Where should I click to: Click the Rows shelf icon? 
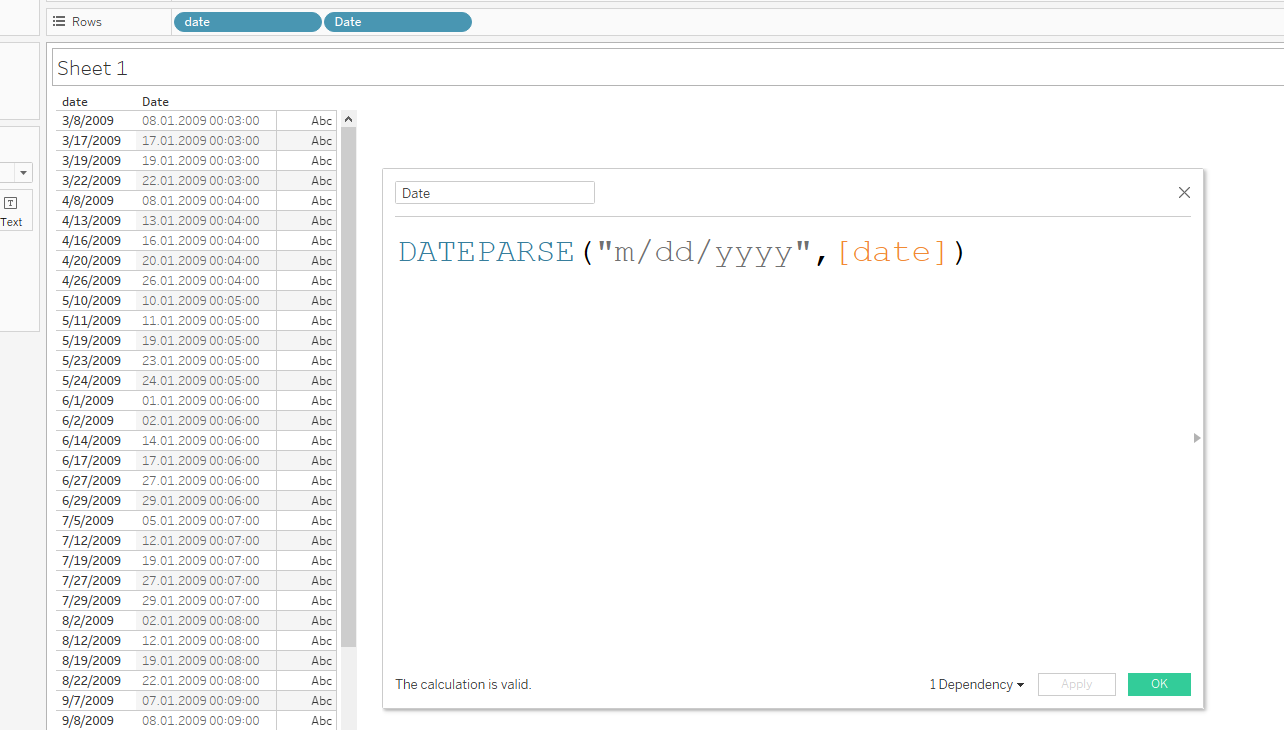(x=58, y=22)
